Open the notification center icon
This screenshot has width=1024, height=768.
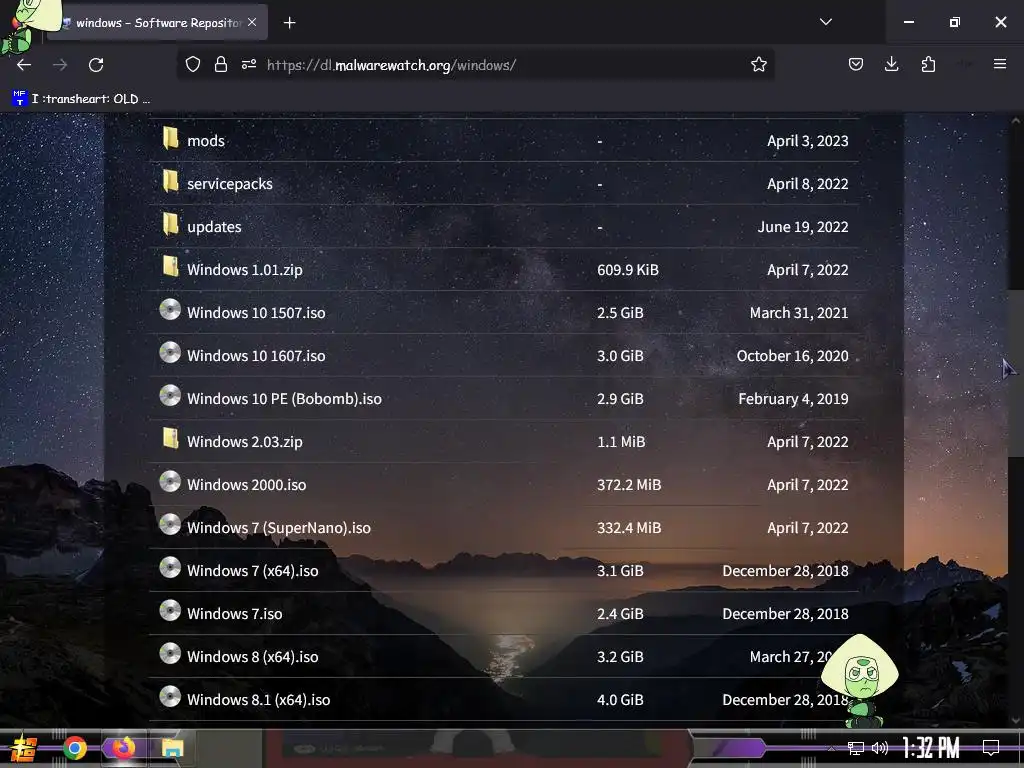pyautogui.click(x=991, y=748)
